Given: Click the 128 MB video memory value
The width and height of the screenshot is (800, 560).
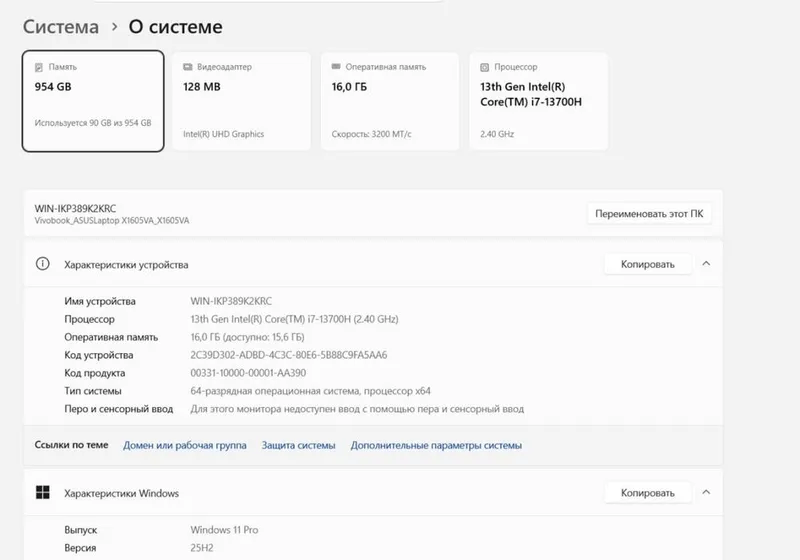Looking at the screenshot, I should click(202, 87).
